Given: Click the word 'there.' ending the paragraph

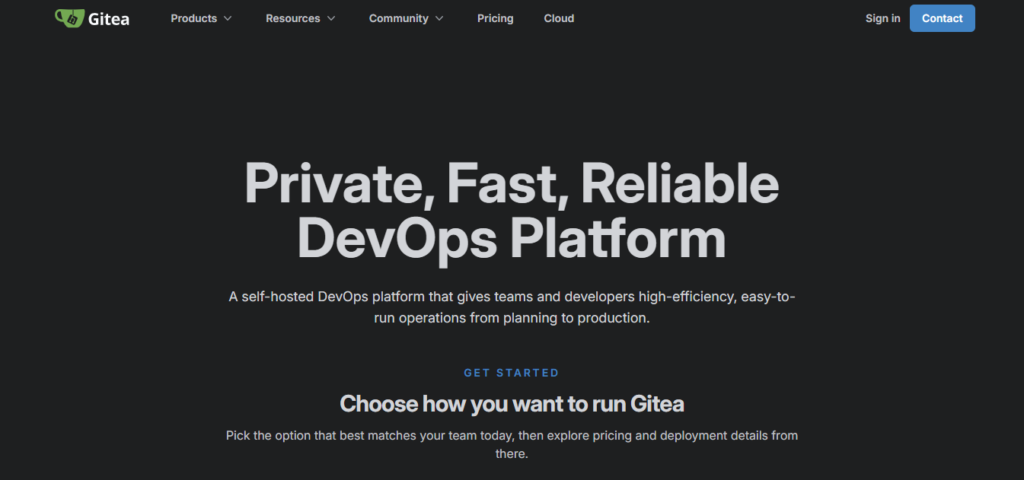Looking at the screenshot, I should click(511, 453).
